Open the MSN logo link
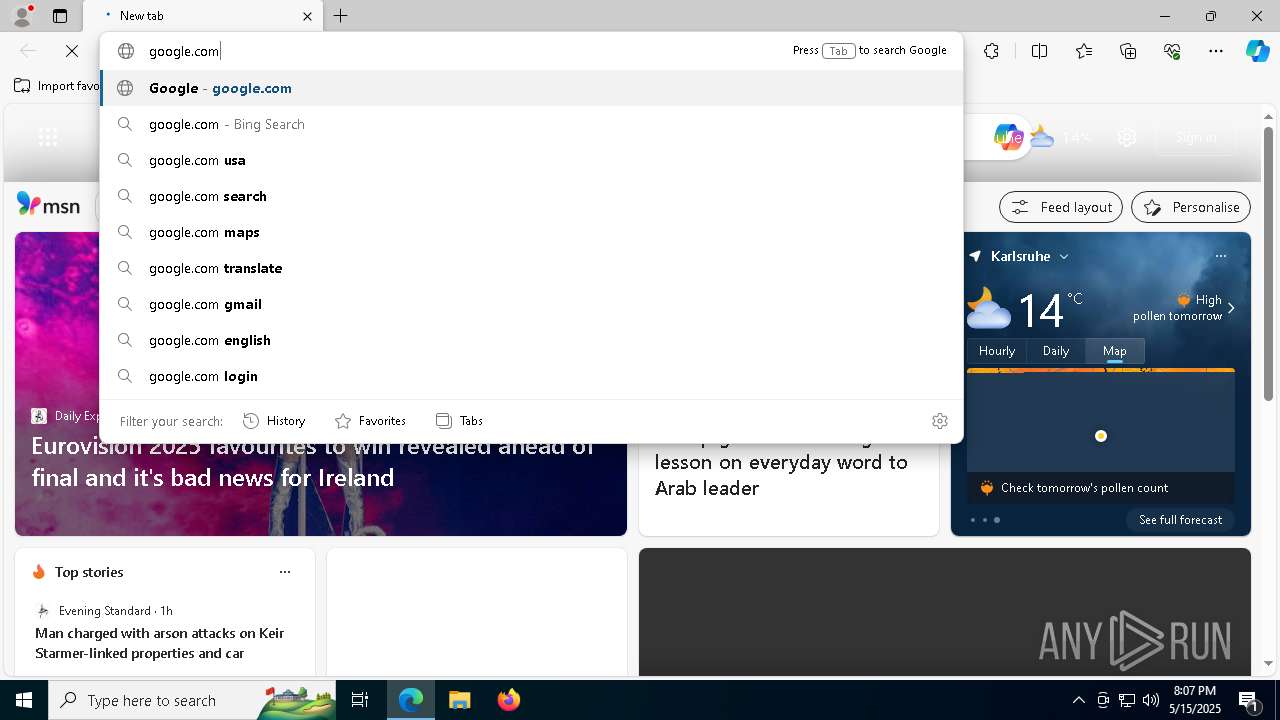The image size is (1280, 720). (48, 205)
